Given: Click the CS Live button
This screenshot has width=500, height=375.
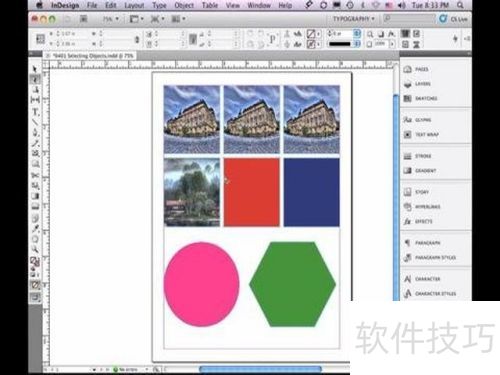Looking at the screenshot, I should tap(453, 19).
